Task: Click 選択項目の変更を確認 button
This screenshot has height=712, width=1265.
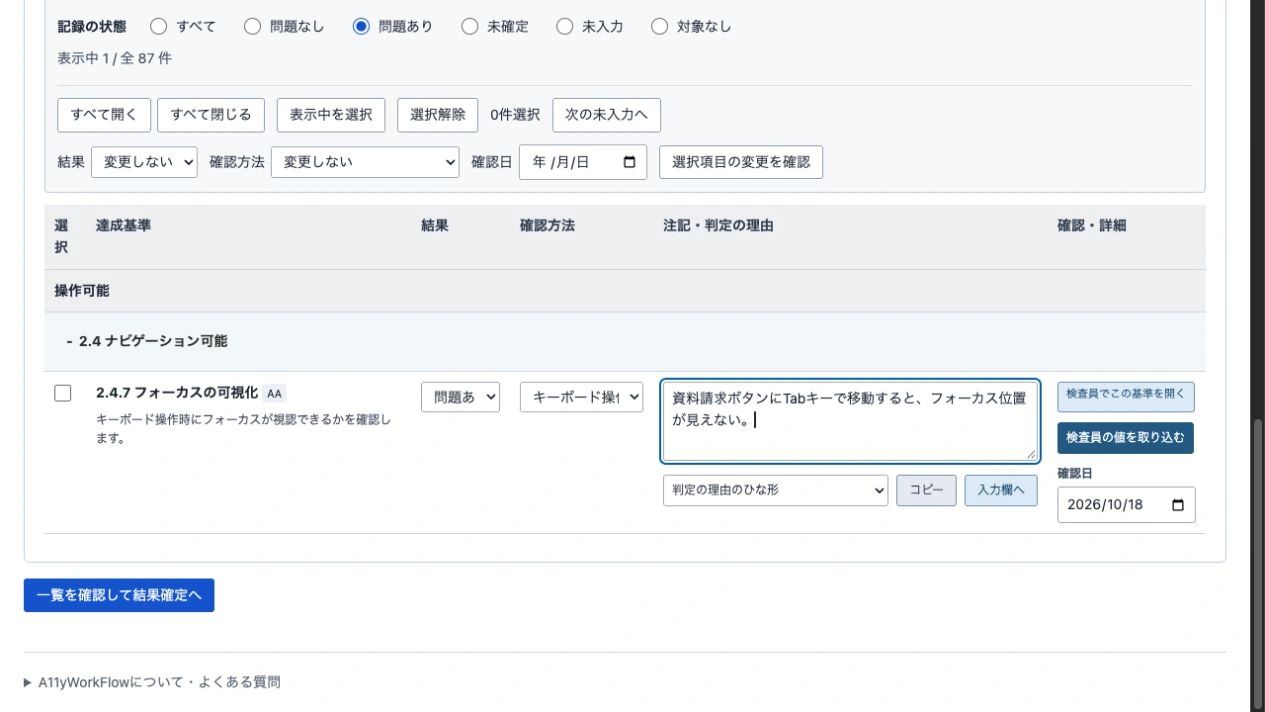Action: [741, 162]
